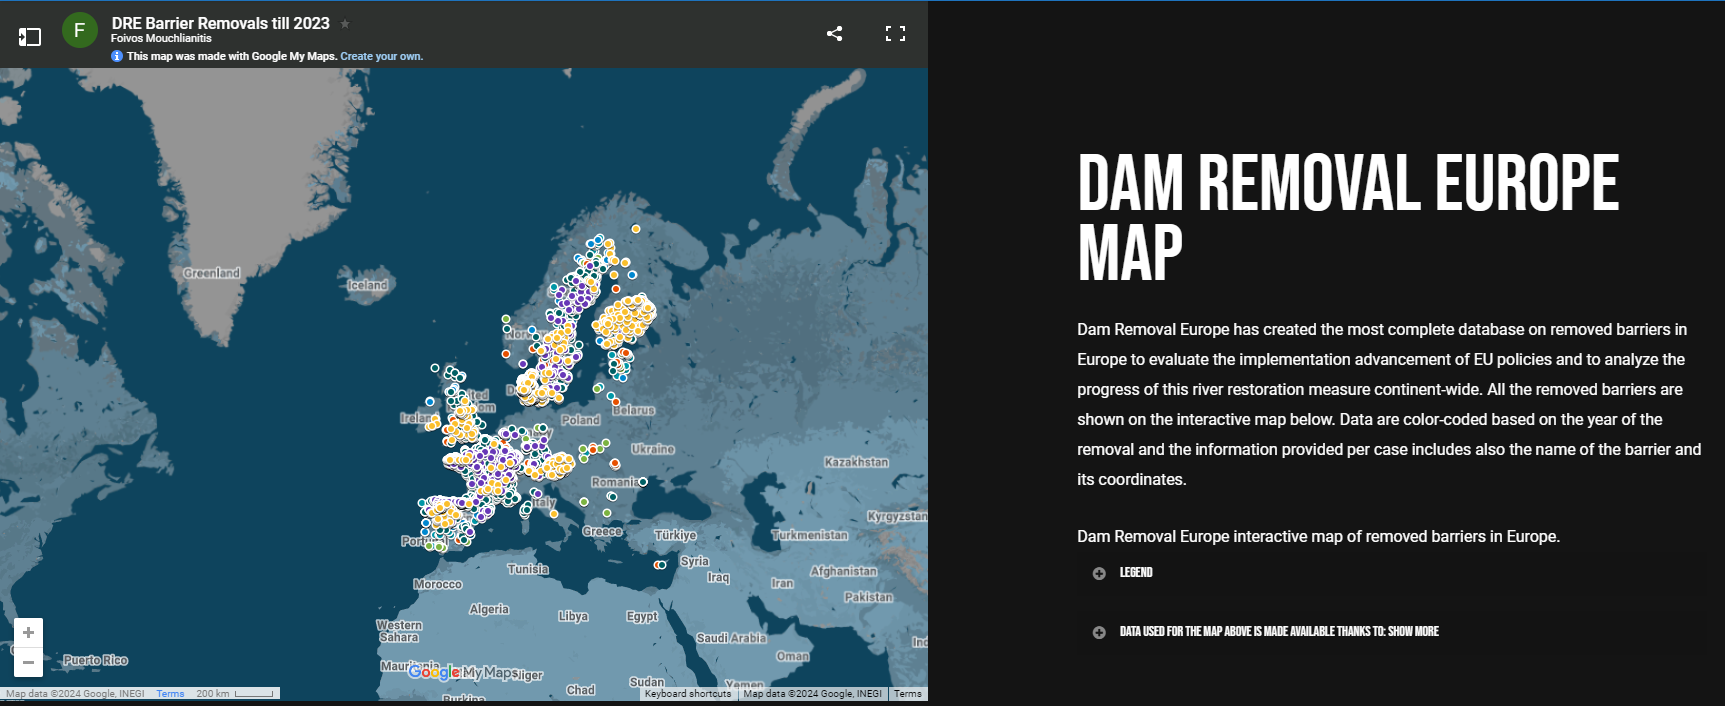
Task: Select the map marker near Syria's coast
Action: pos(660,565)
